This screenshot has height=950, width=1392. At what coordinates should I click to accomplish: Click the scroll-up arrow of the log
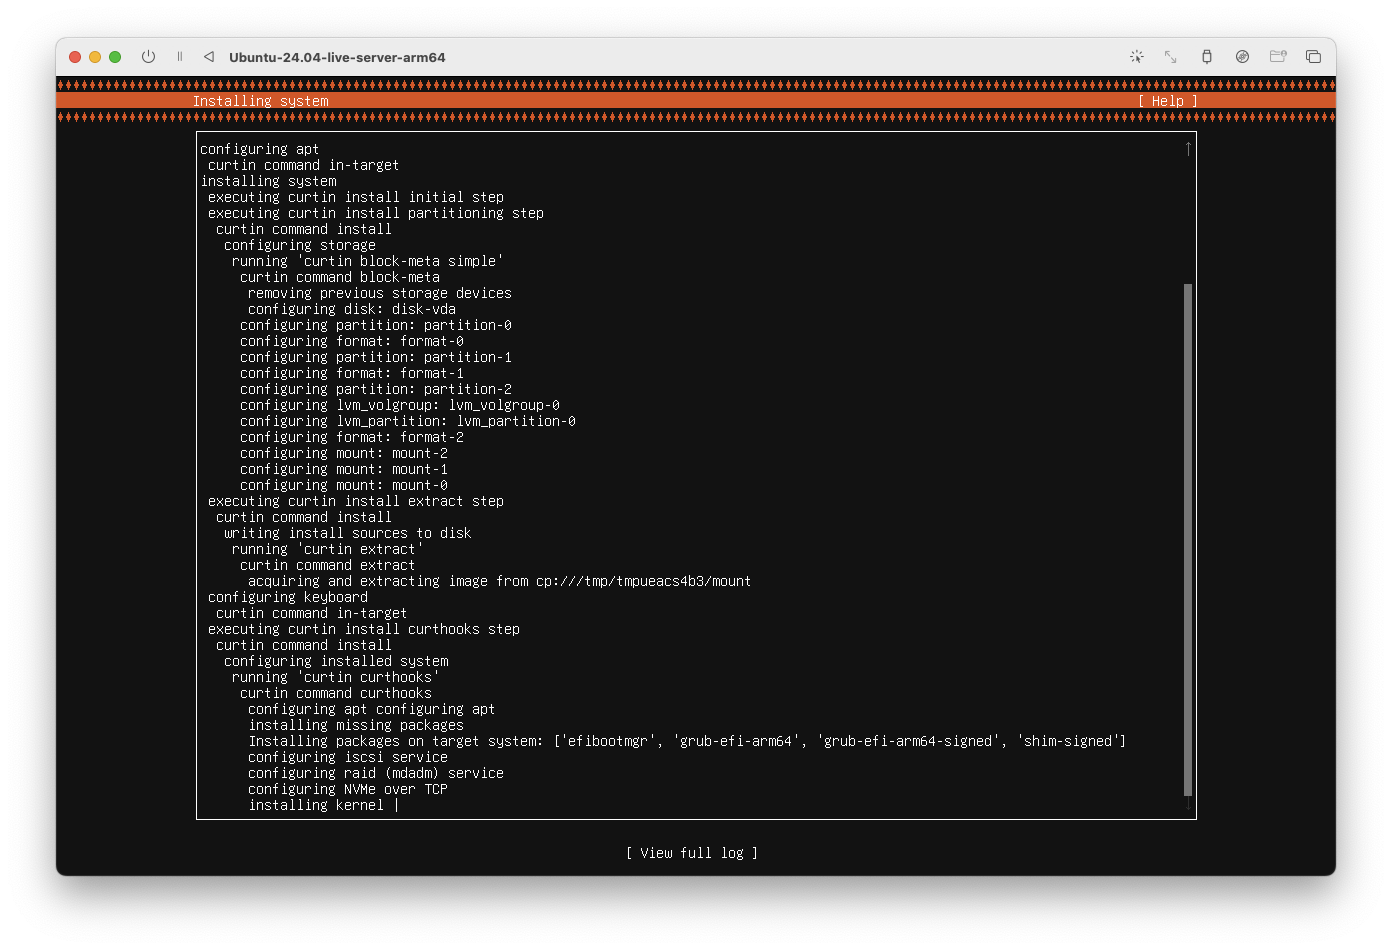click(1188, 149)
